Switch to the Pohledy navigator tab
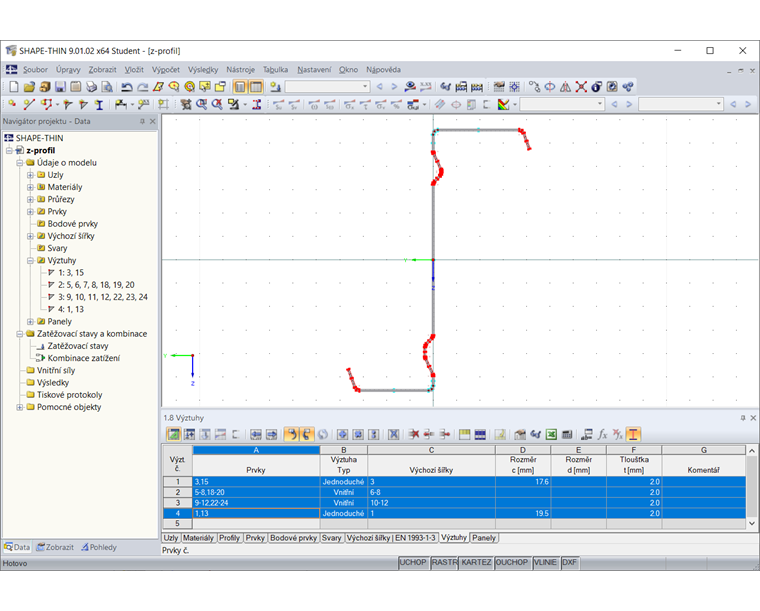760x611 pixels. click(99, 547)
